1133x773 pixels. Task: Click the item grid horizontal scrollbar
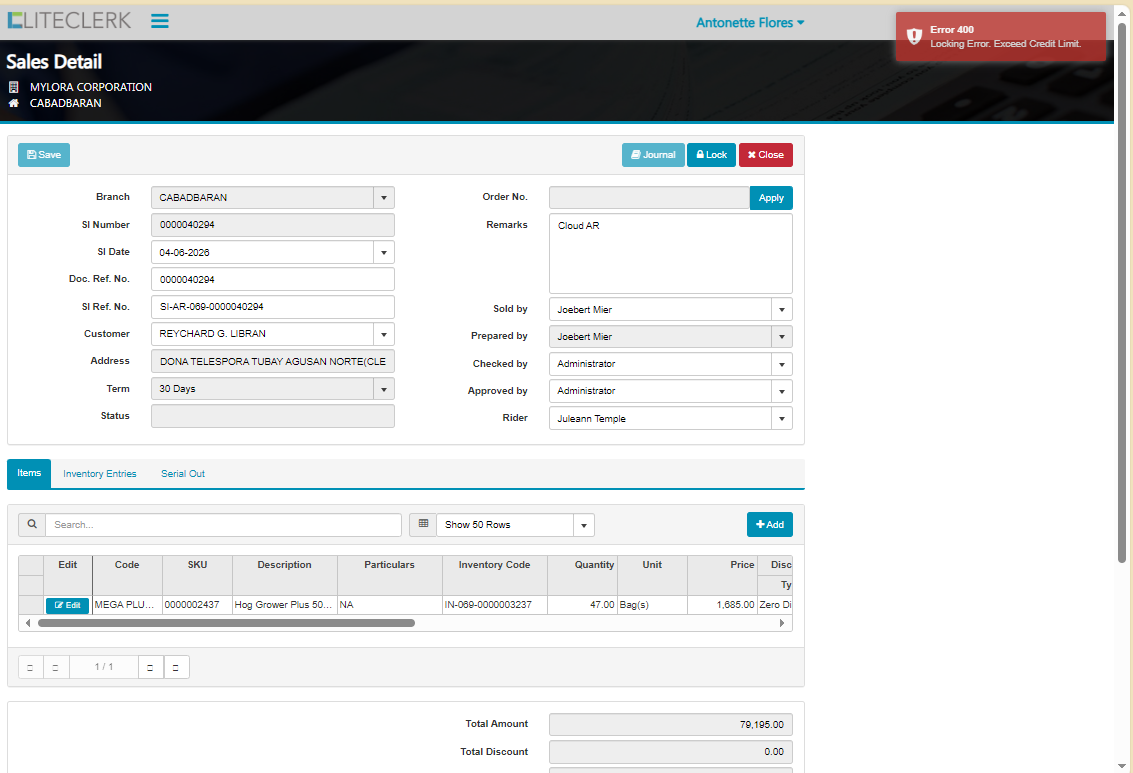[226, 623]
